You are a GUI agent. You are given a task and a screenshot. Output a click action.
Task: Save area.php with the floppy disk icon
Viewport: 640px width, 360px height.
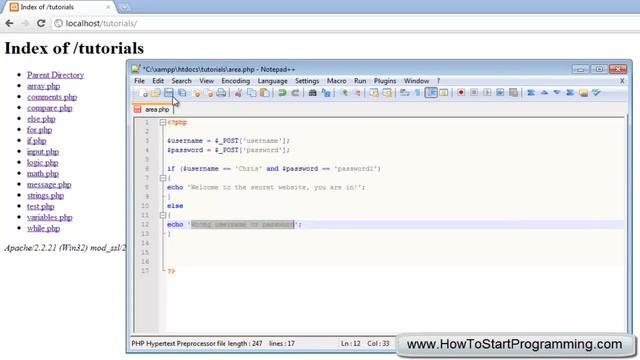169,93
